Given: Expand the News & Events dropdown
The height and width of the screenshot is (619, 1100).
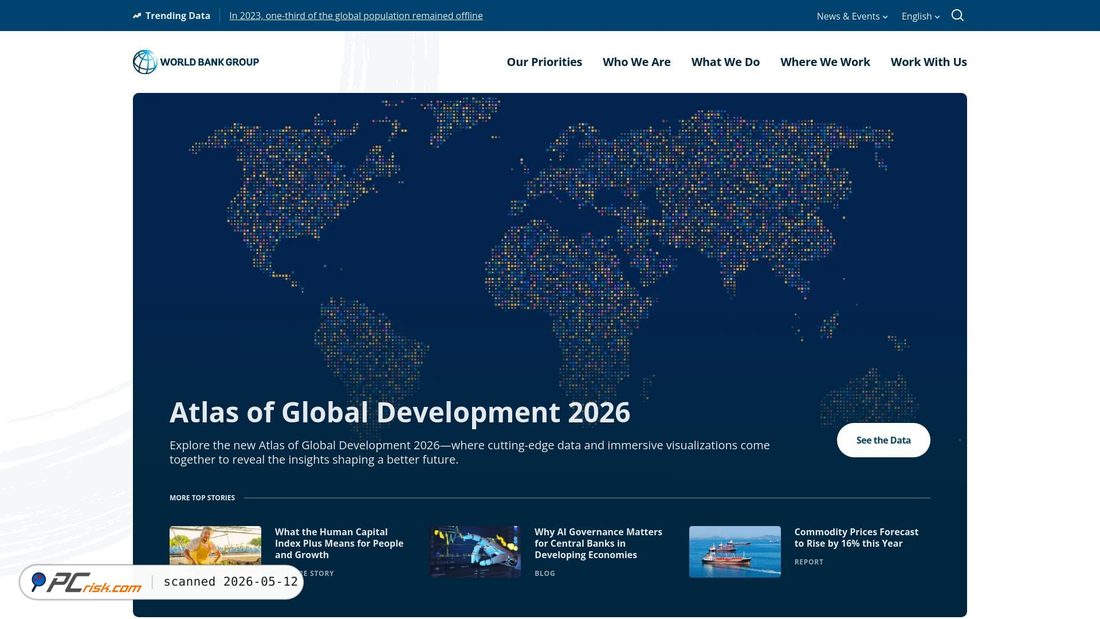Looking at the screenshot, I should pos(852,16).
